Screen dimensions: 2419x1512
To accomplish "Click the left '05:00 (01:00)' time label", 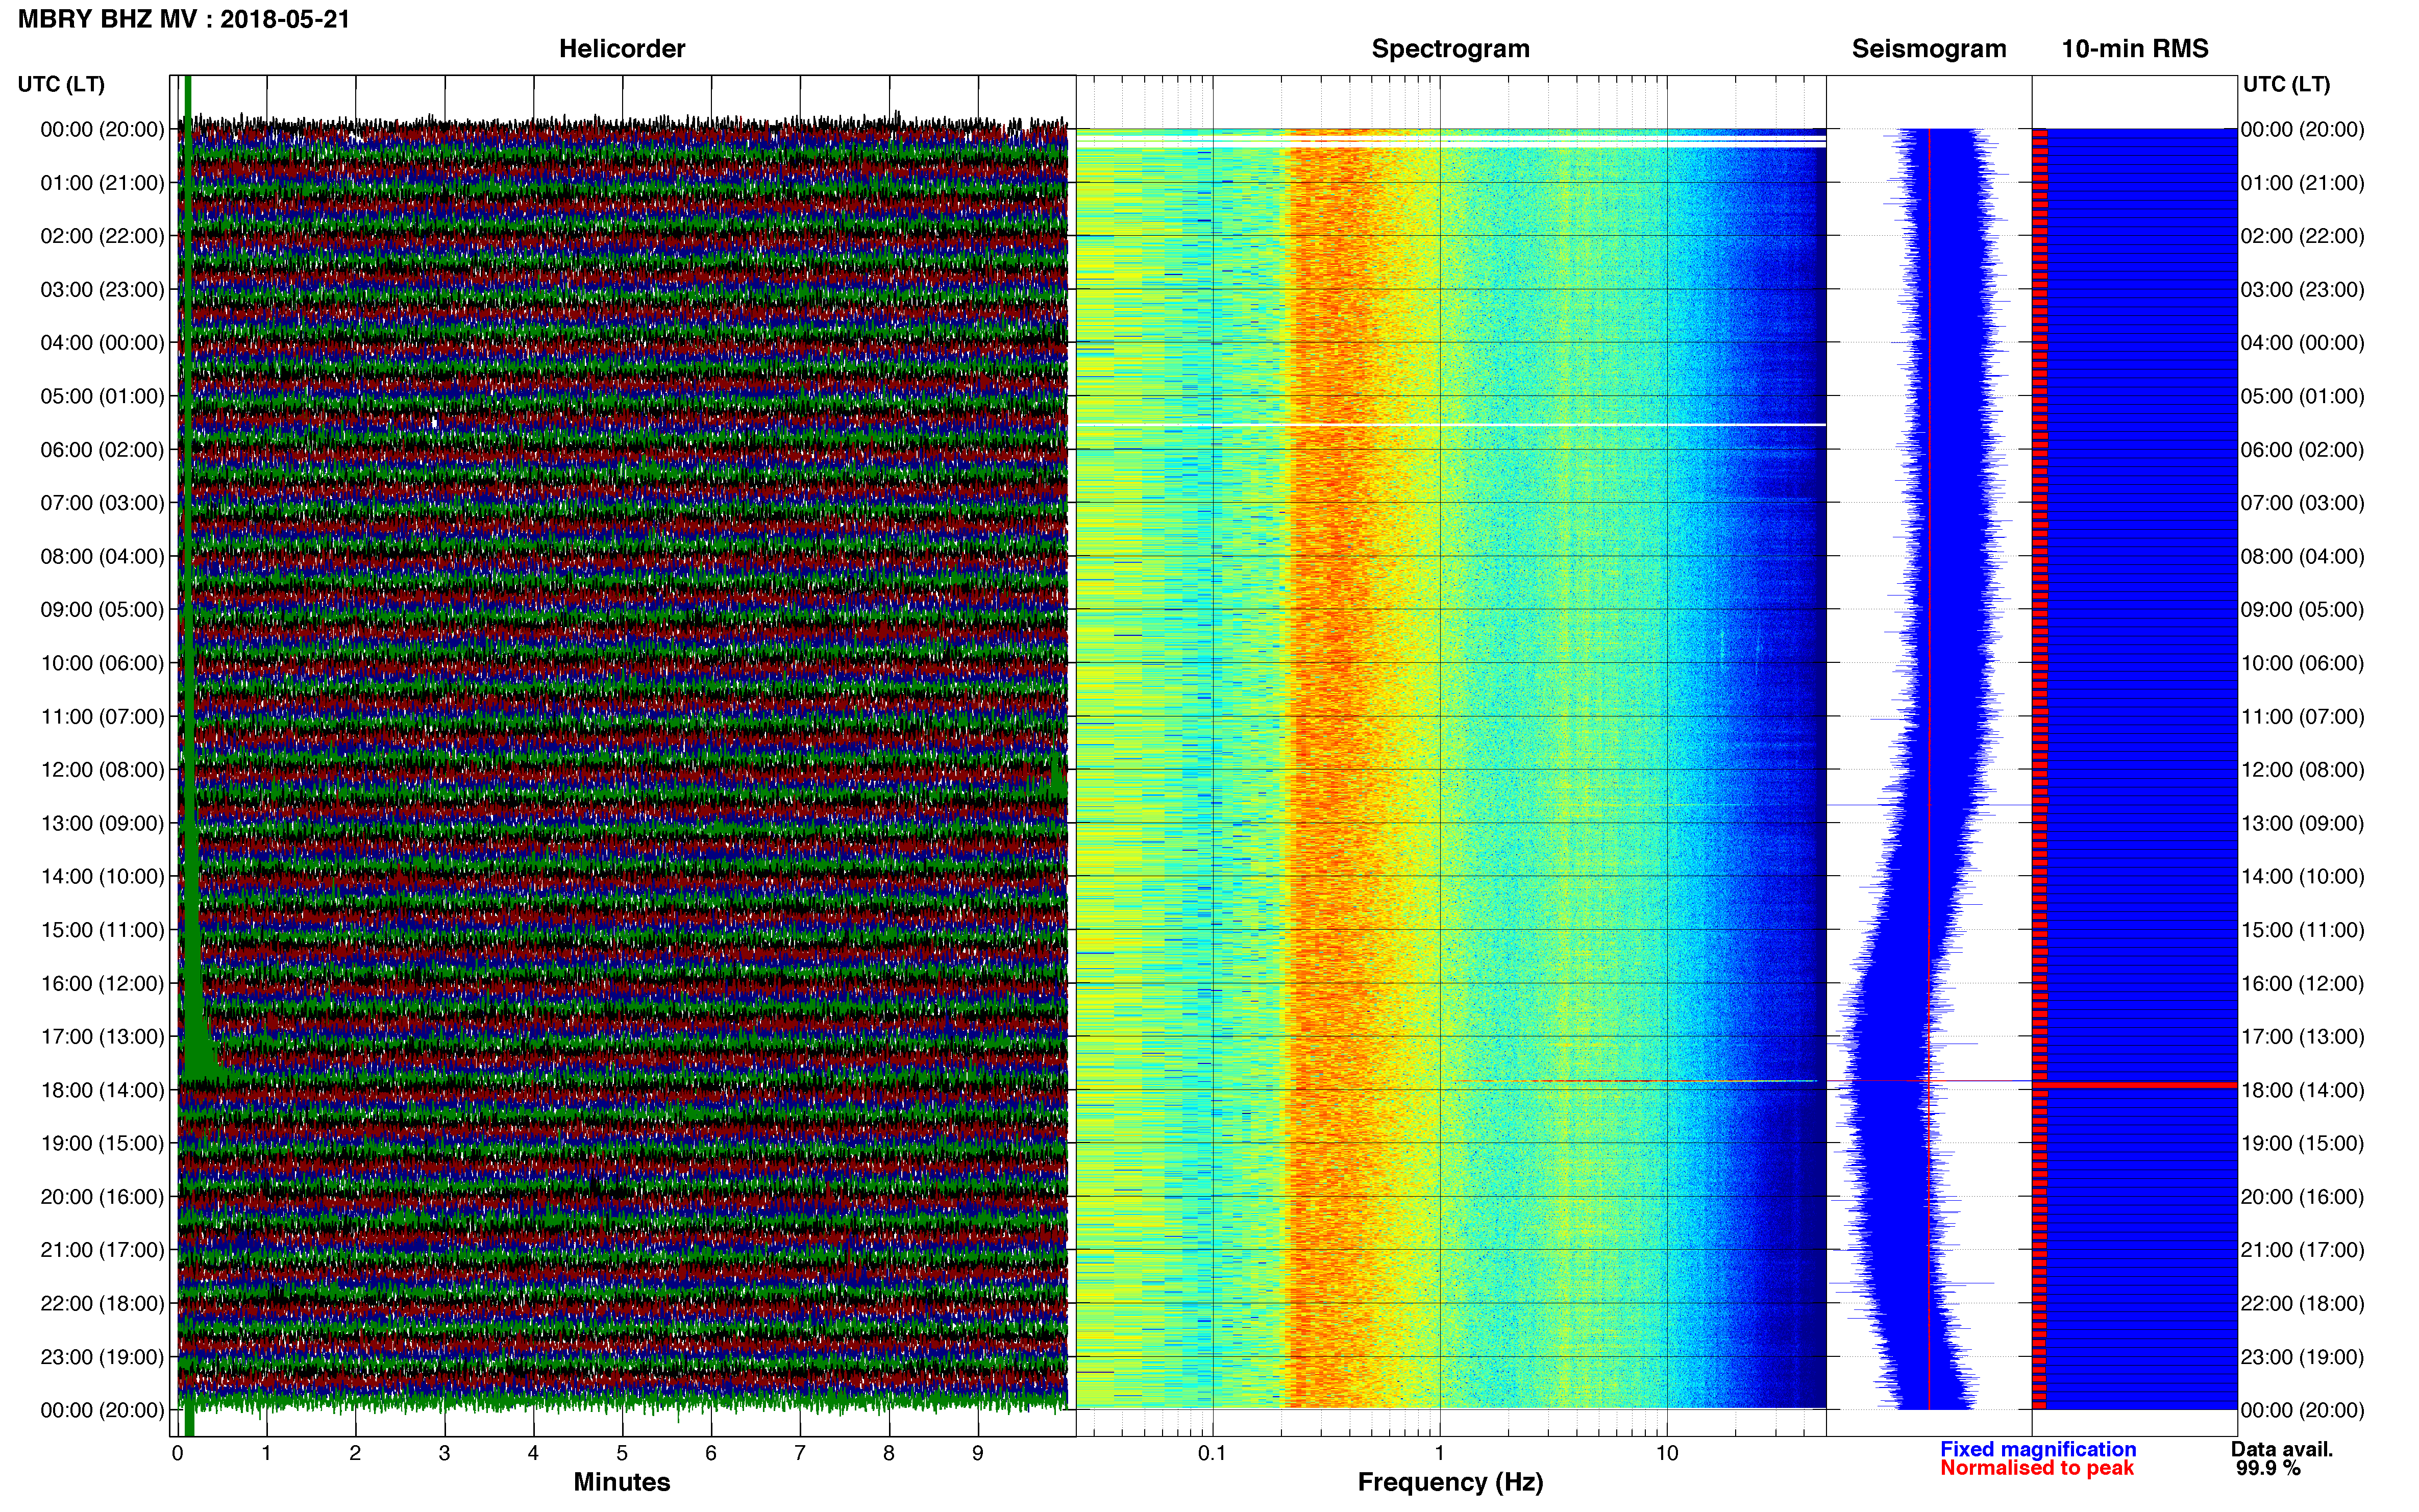I will pyautogui.click(x=102, y=396).
